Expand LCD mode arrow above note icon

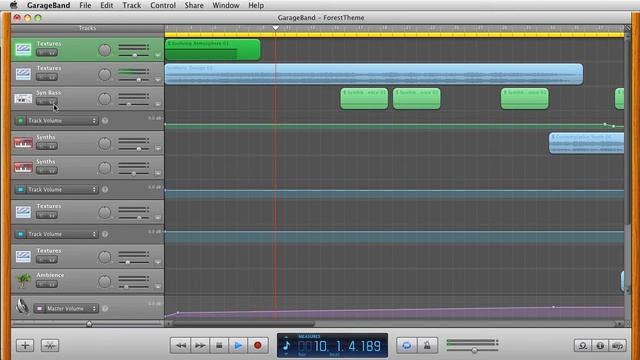287,338
